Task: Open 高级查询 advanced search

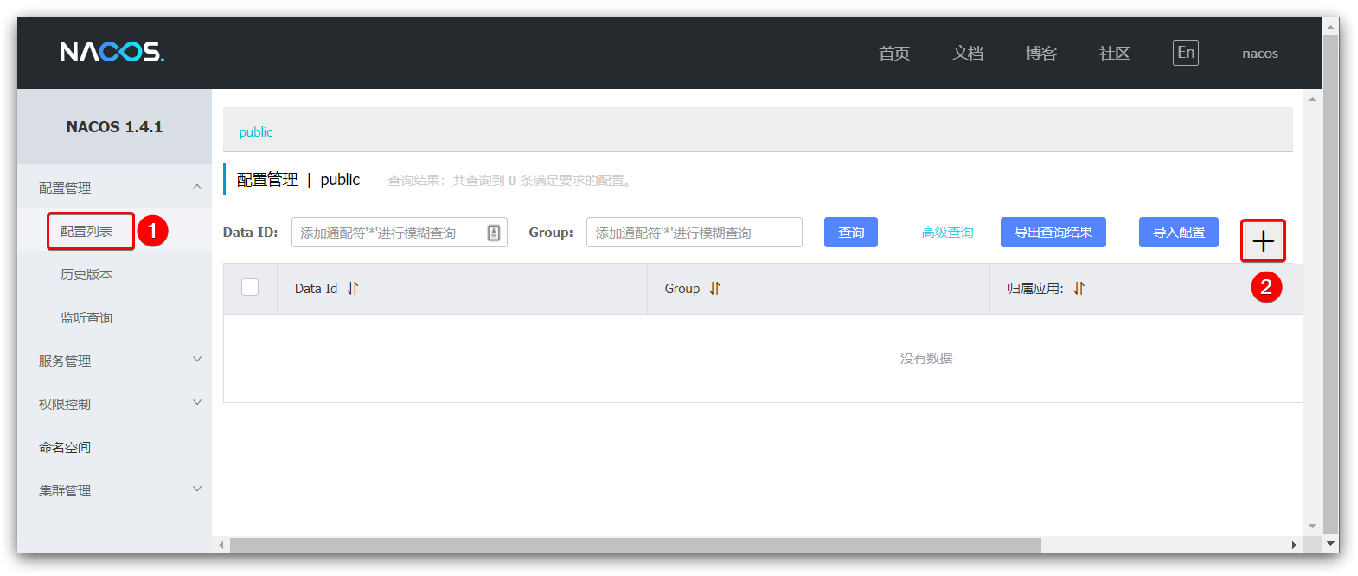Action: click(x=946, y=231)
